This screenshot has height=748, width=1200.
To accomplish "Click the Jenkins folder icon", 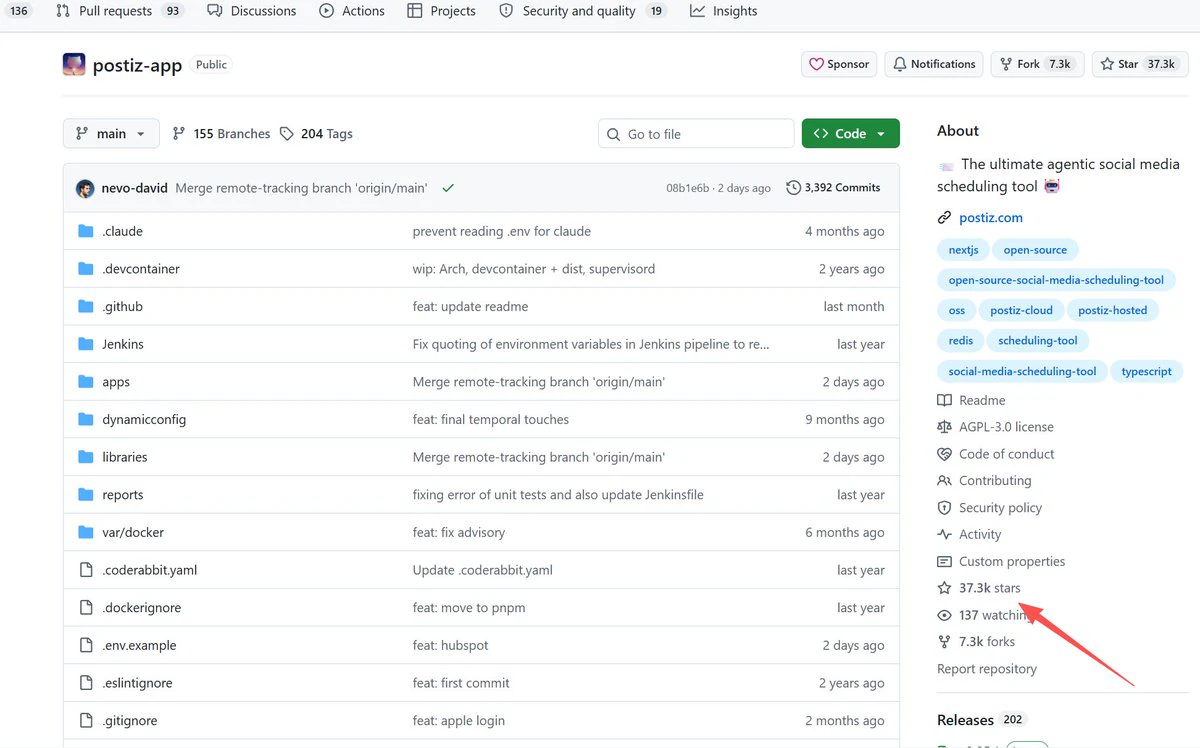I will pos(85,344).
